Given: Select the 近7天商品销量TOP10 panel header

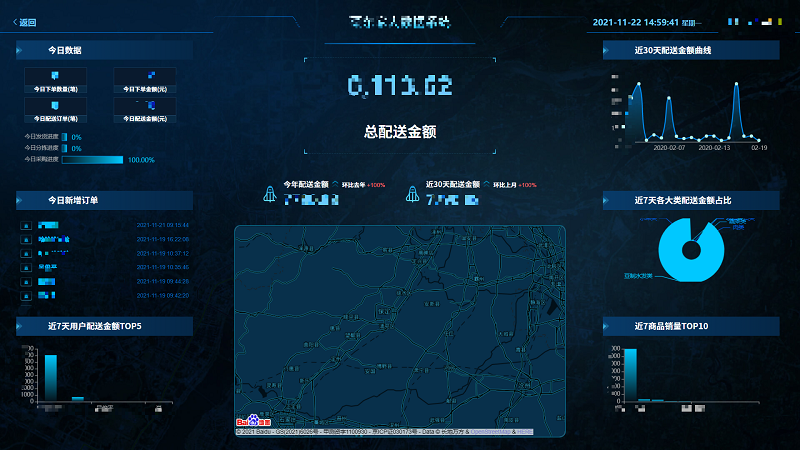Looking at the screenshot, I should click(690, 327).
